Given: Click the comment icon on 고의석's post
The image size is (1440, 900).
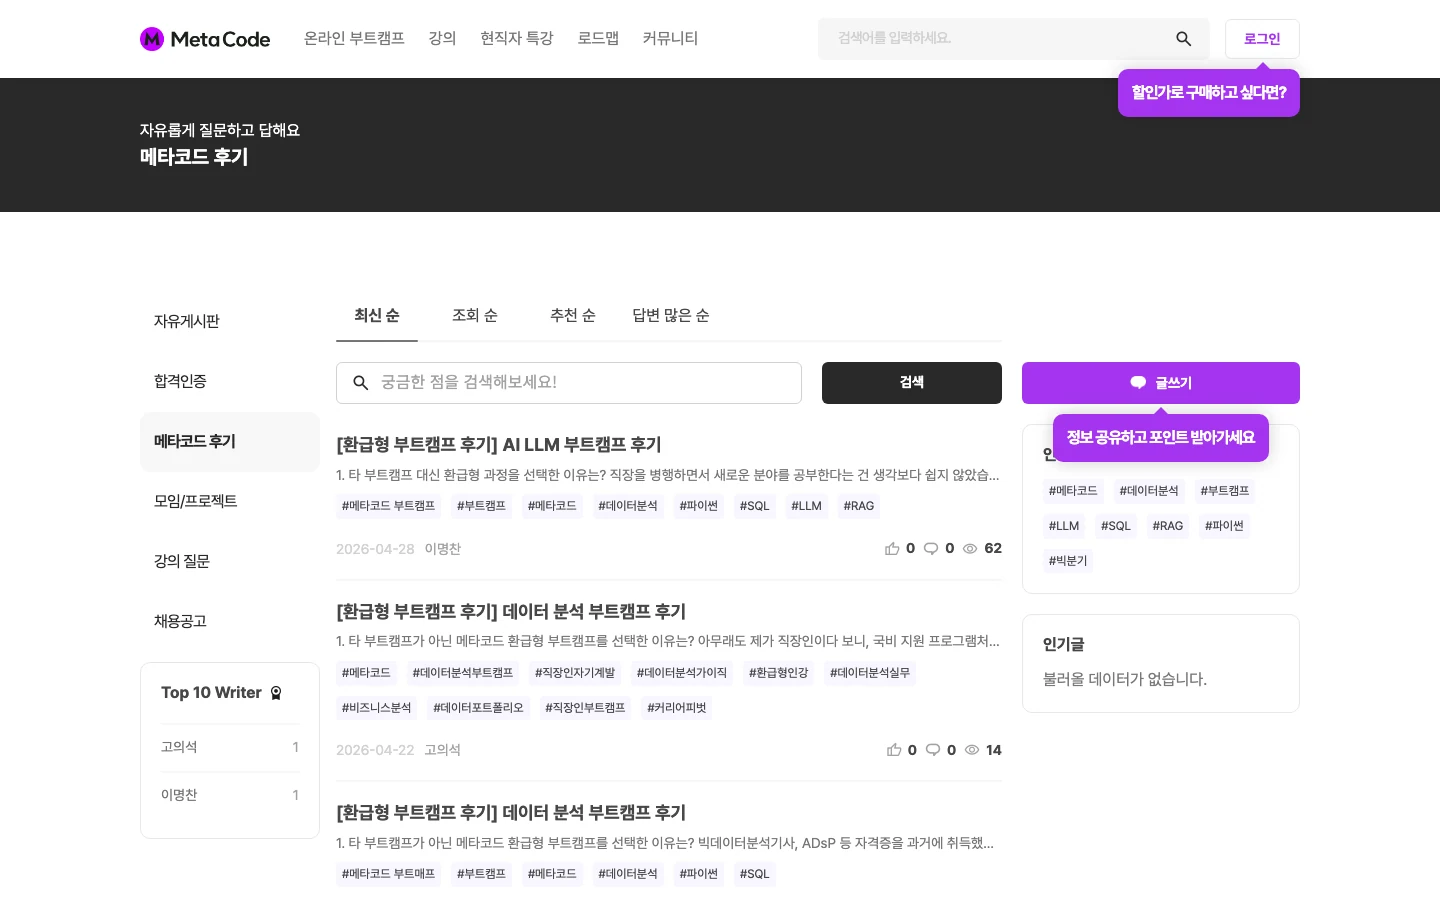Looking at the screenshot, I should (x=933, y=750).
